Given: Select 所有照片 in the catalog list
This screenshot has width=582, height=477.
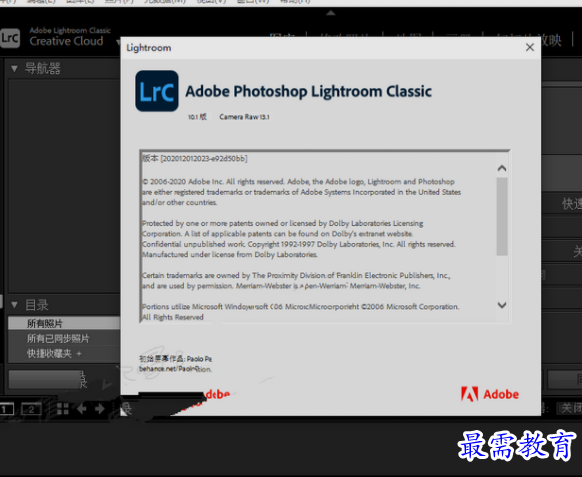Looking at the screenshot, I should tap(64, 323).
